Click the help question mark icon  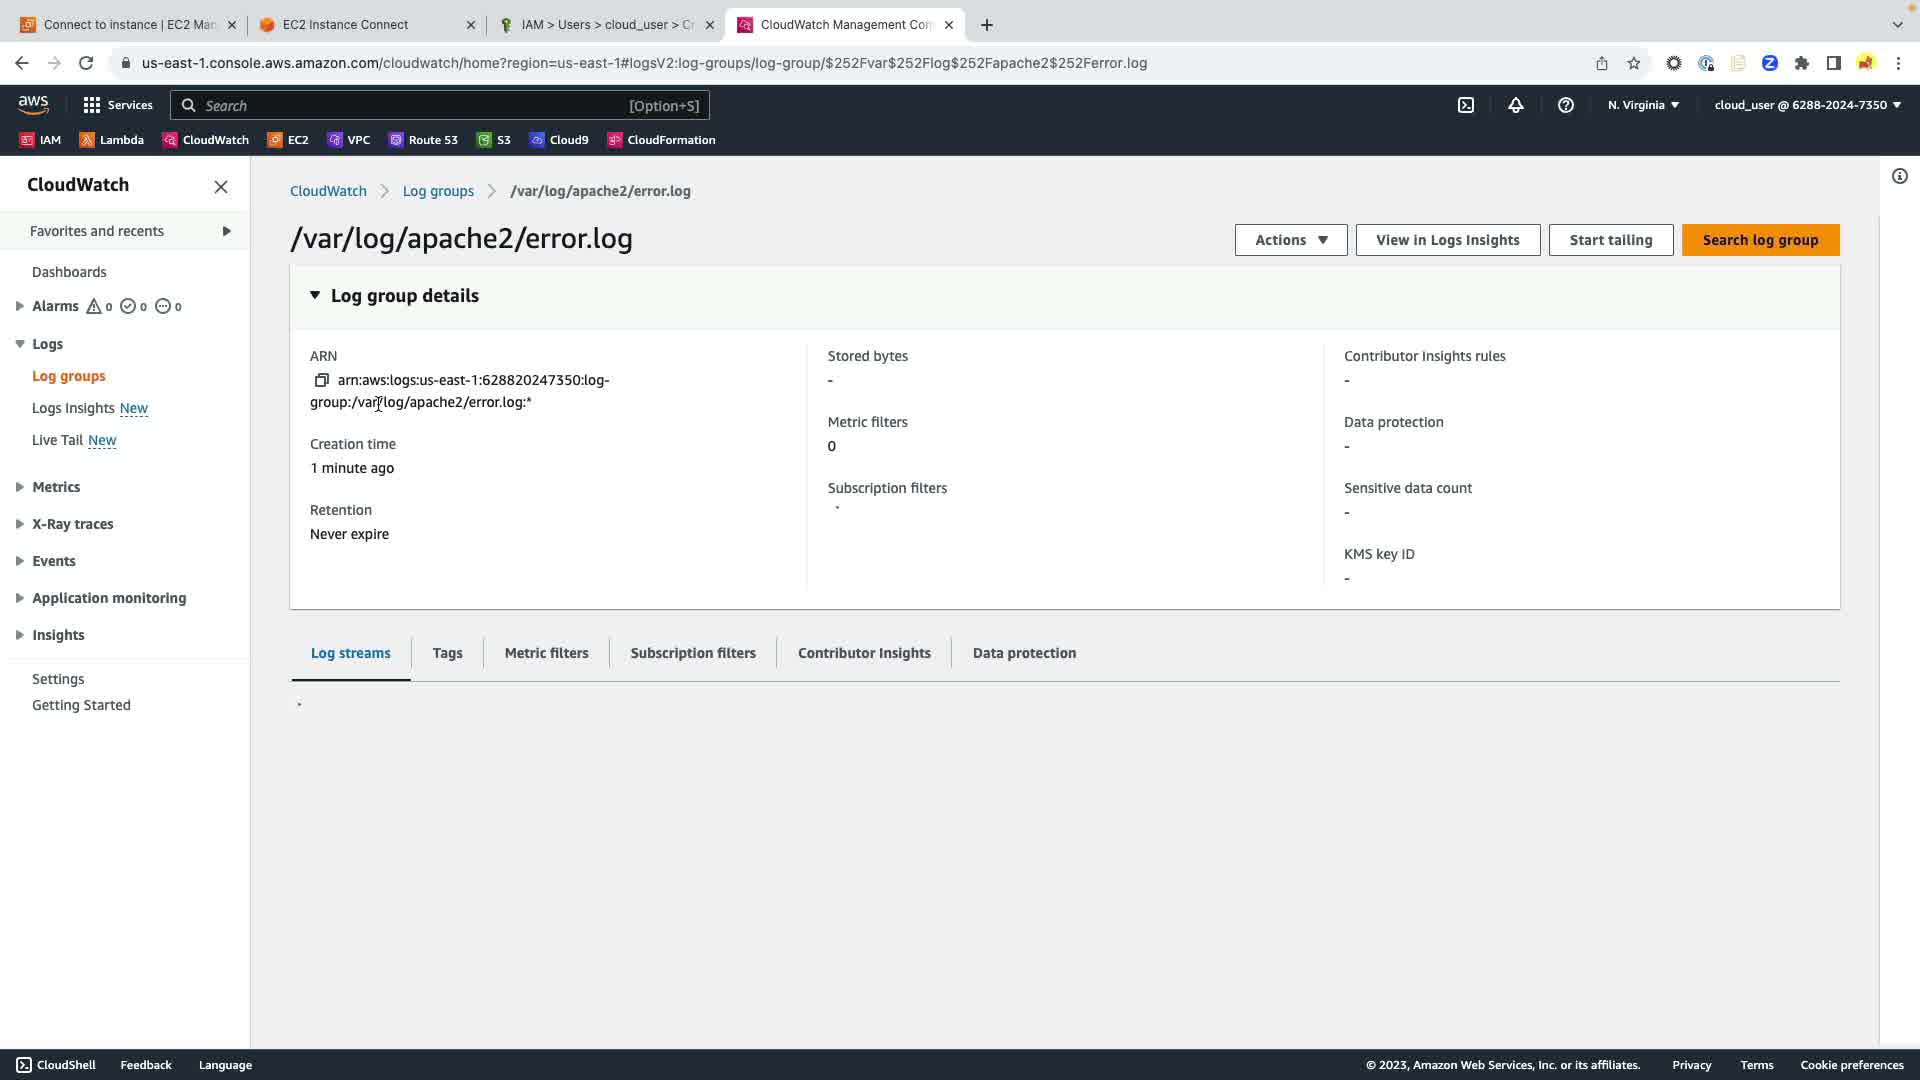(1566, 105)
